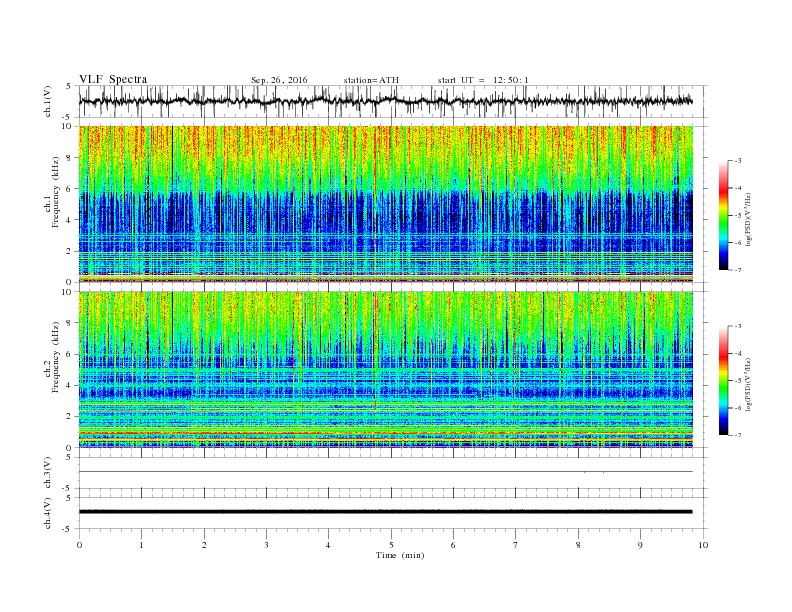Click the ch.1 spectrogram color bar

point(724,215)
